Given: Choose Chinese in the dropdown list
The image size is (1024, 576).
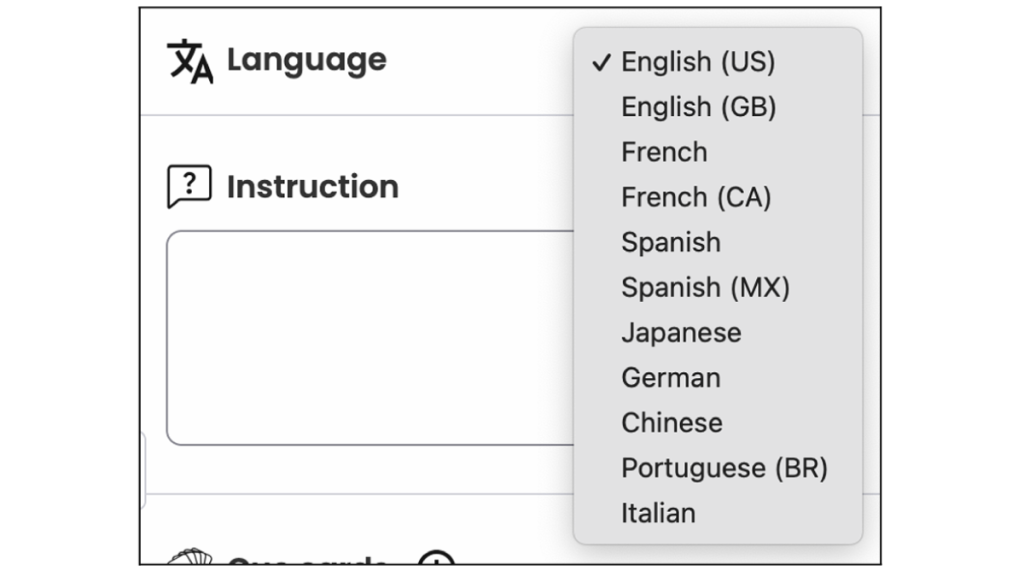Looking at the screenshot, I should point(671,423).
